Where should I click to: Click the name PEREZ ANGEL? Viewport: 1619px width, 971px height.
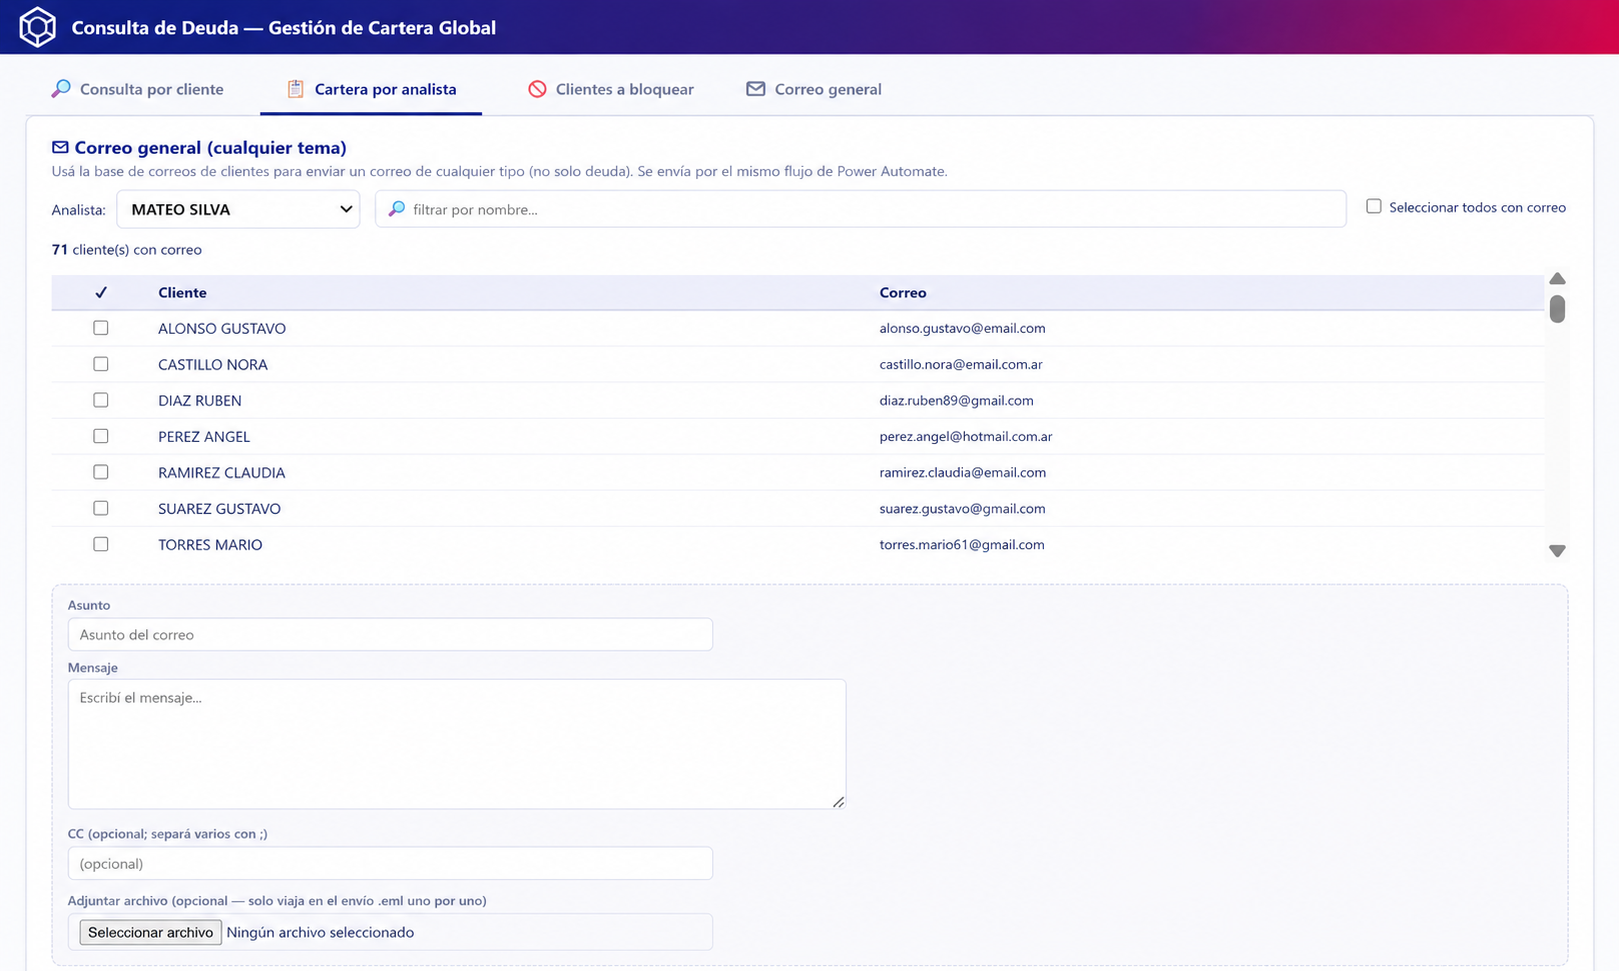pos(204,436)
